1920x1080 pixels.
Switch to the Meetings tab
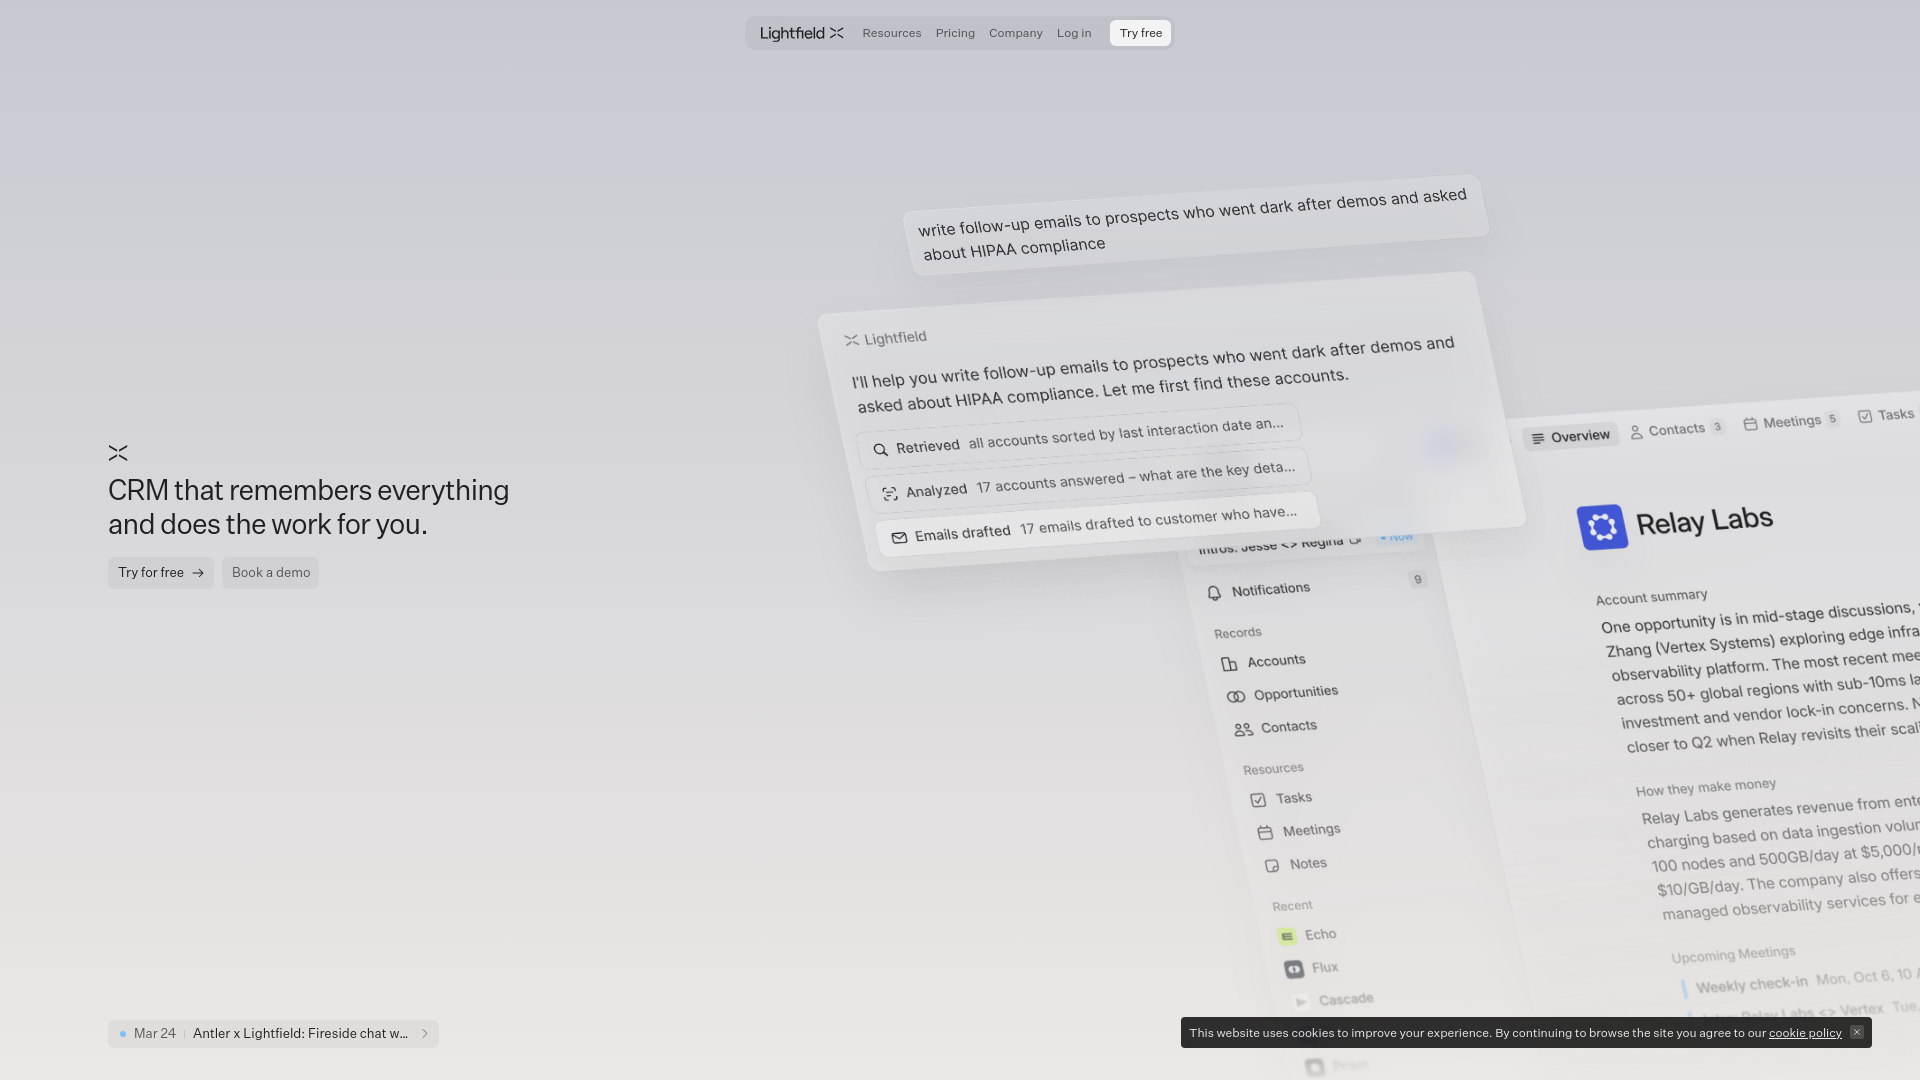[x=1790, y=422]
